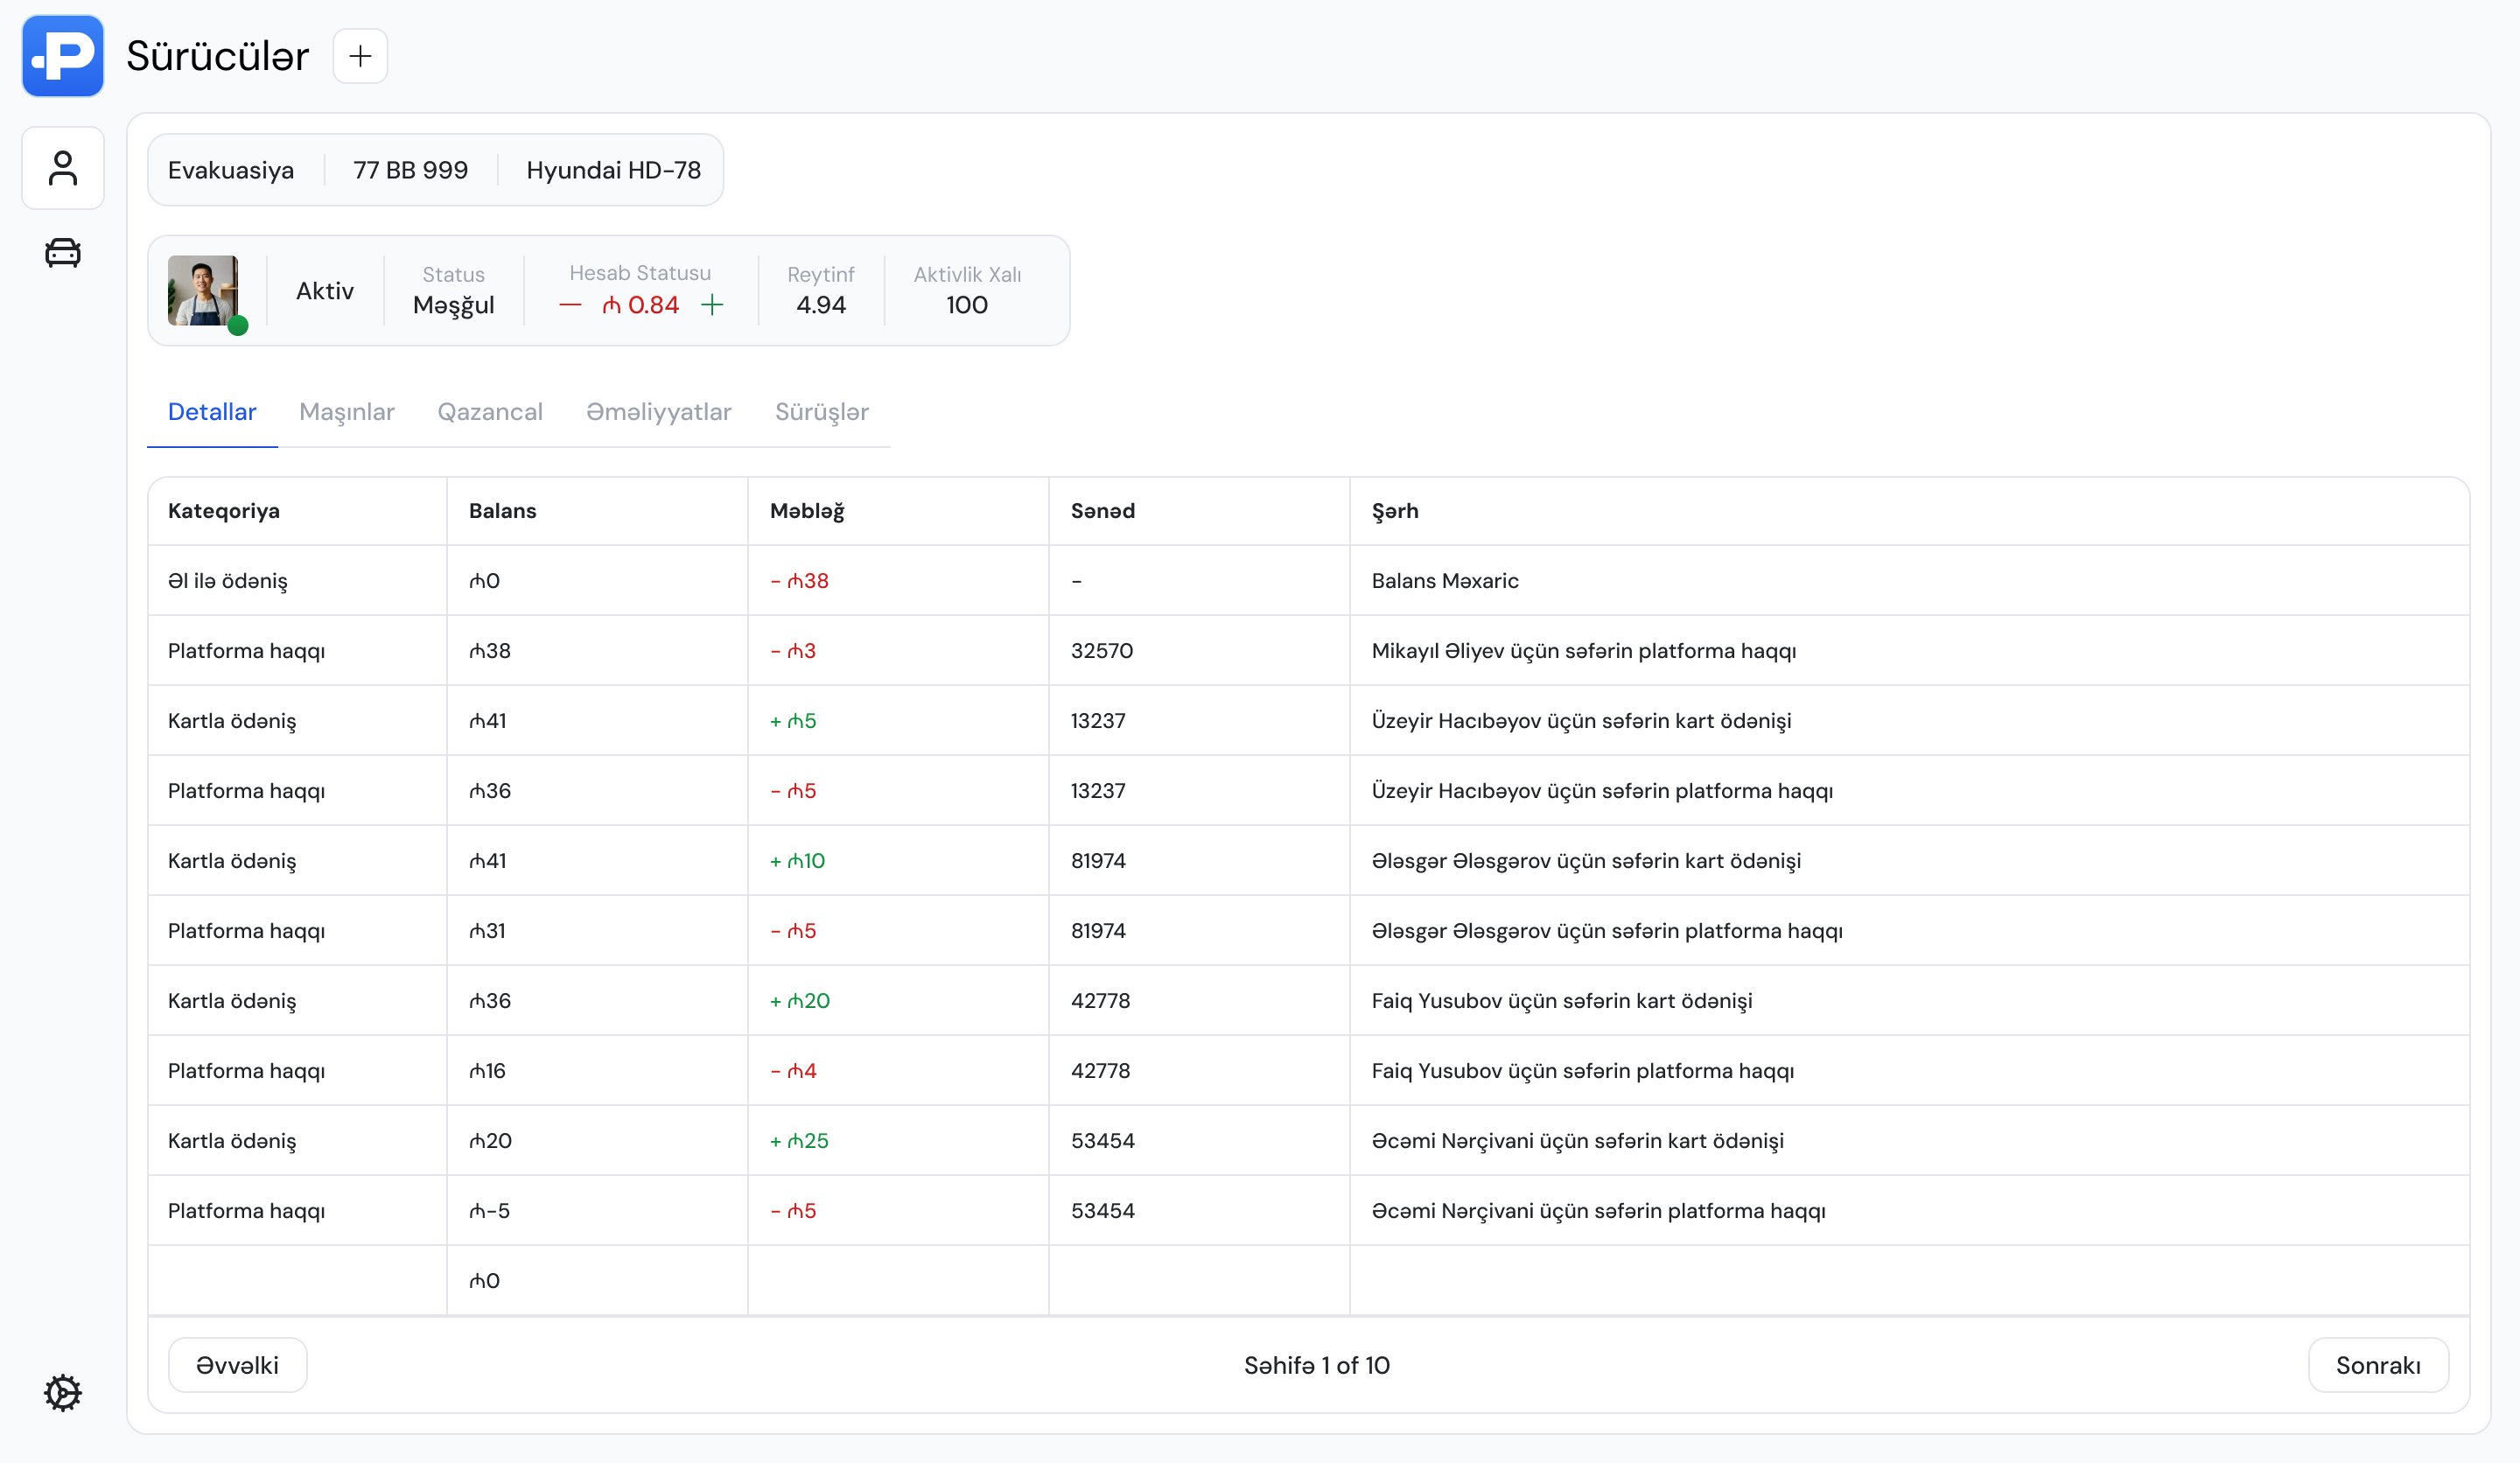Image resolution: width=2520 pixels, height=1463 pixels.
Task: Go to the Sürüşlər tab
Action: coord(821,412)
